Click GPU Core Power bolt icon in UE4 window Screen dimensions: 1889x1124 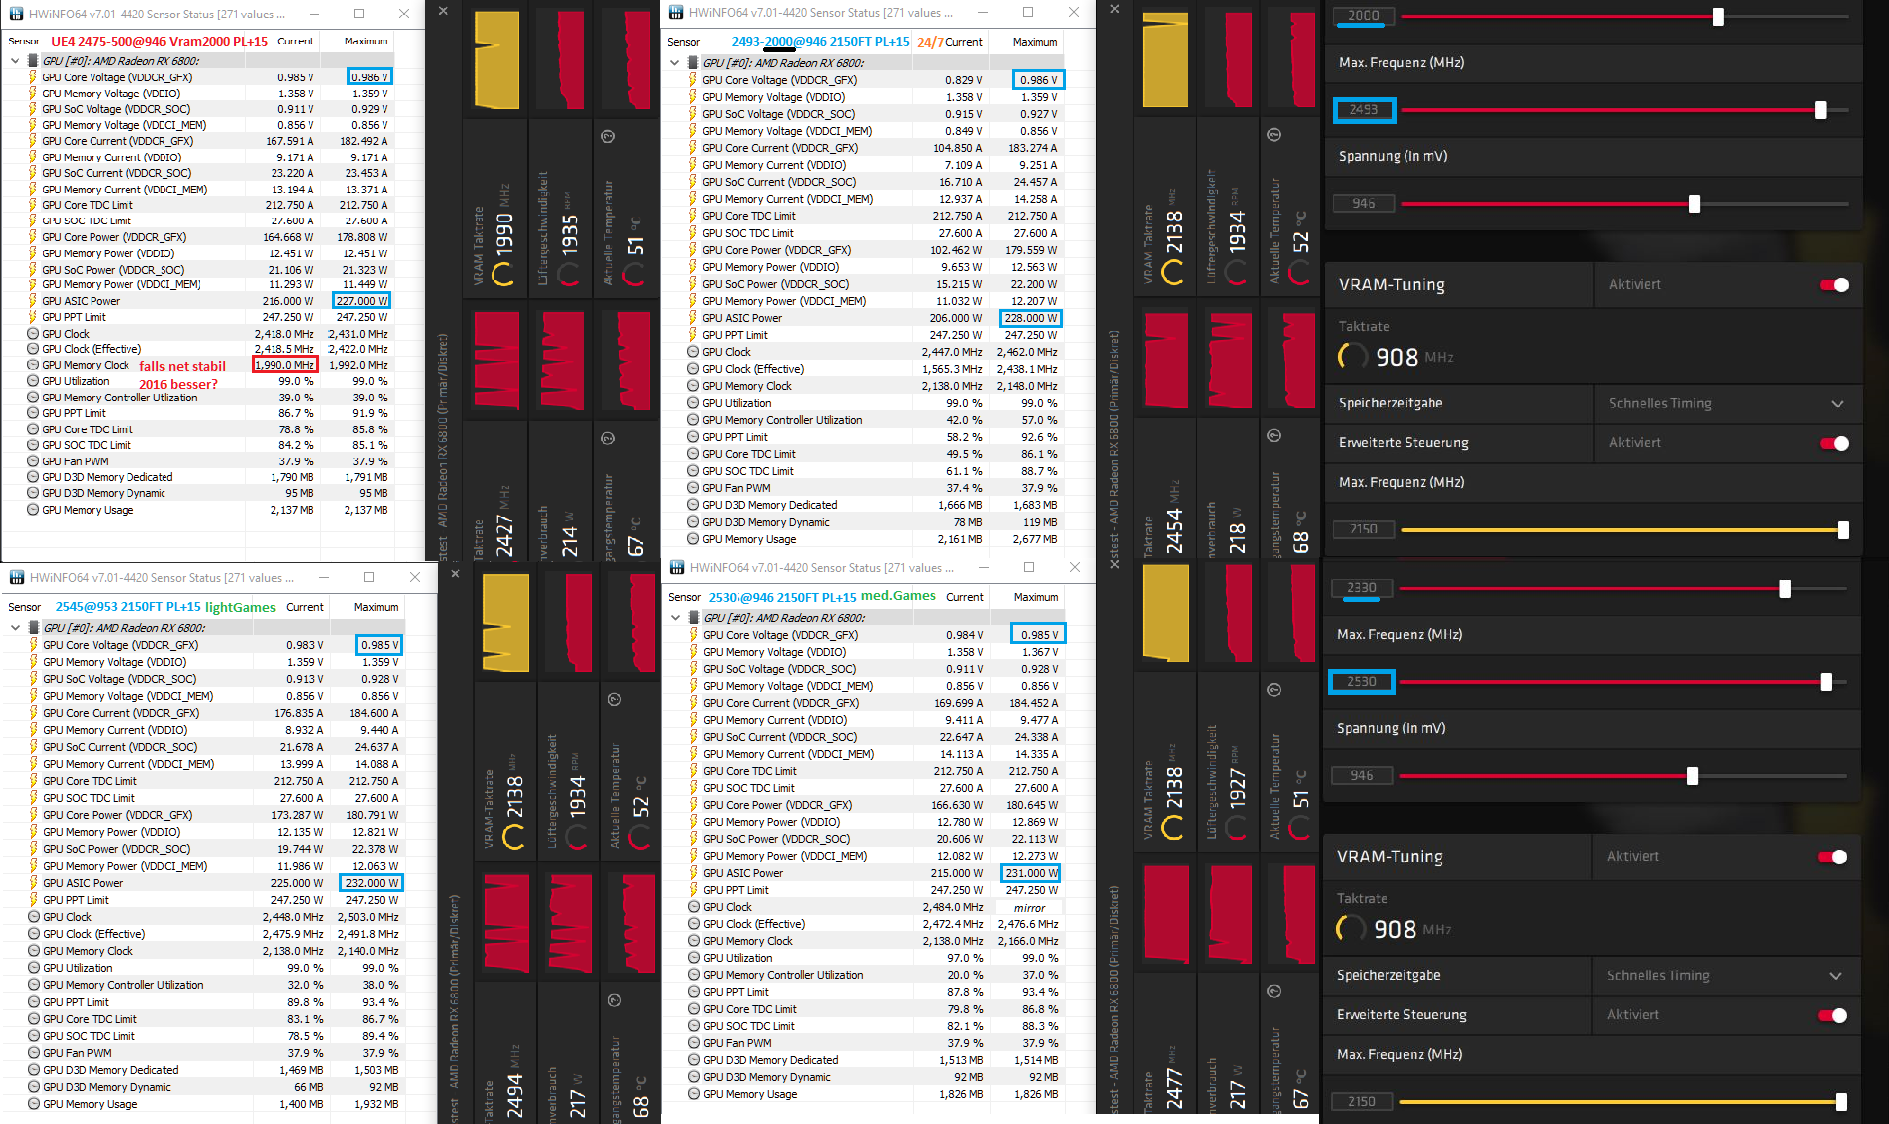(x=32, y=237)
